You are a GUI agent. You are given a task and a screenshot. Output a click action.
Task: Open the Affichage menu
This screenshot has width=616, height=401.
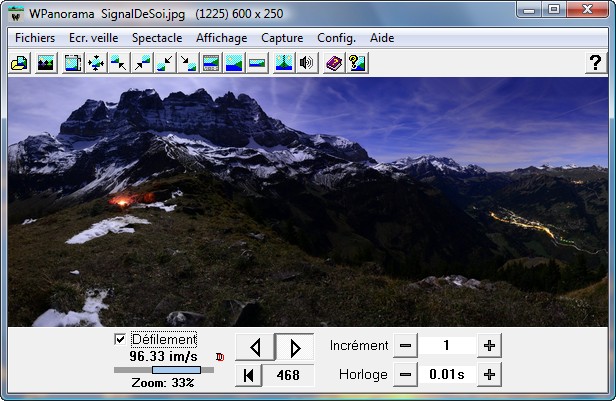click(x=222, y=38)
